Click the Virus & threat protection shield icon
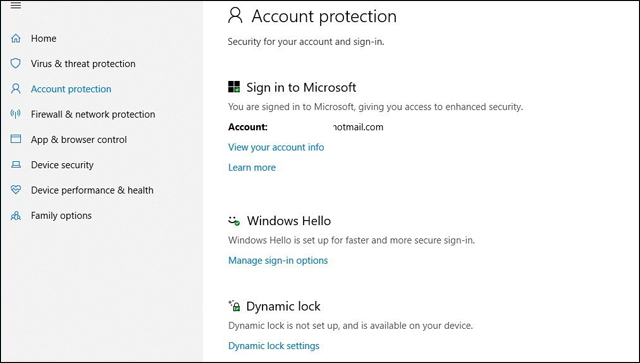Image resolution: width=640 pixels, height=363 pixels. [16, 63]
